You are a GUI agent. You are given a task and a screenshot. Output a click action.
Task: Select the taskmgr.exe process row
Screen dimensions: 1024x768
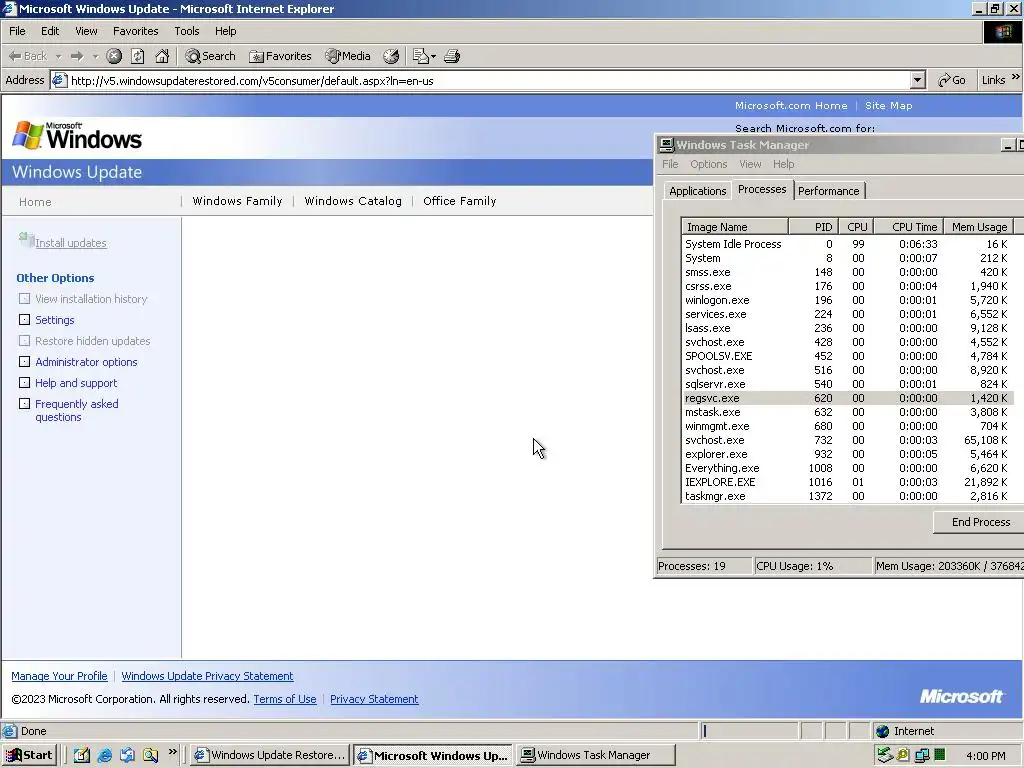847,496
